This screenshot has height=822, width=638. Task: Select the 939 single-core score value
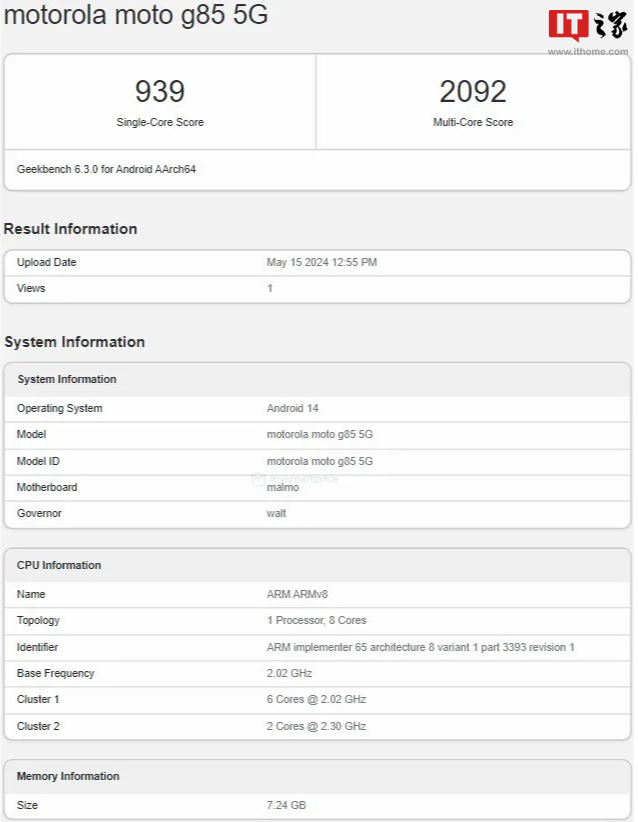[x=160, y=92]
